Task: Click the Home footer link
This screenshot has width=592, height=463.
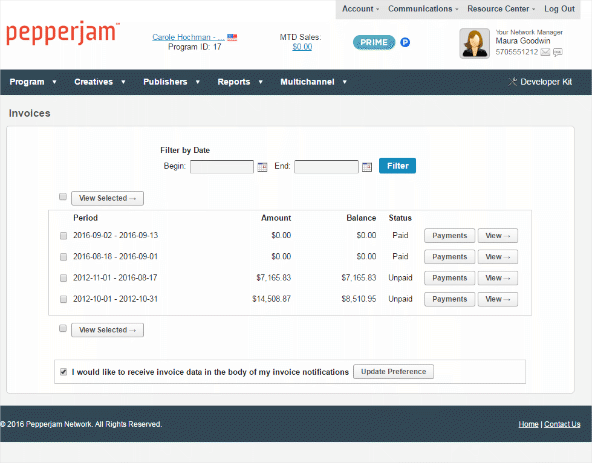Action: 528,424
